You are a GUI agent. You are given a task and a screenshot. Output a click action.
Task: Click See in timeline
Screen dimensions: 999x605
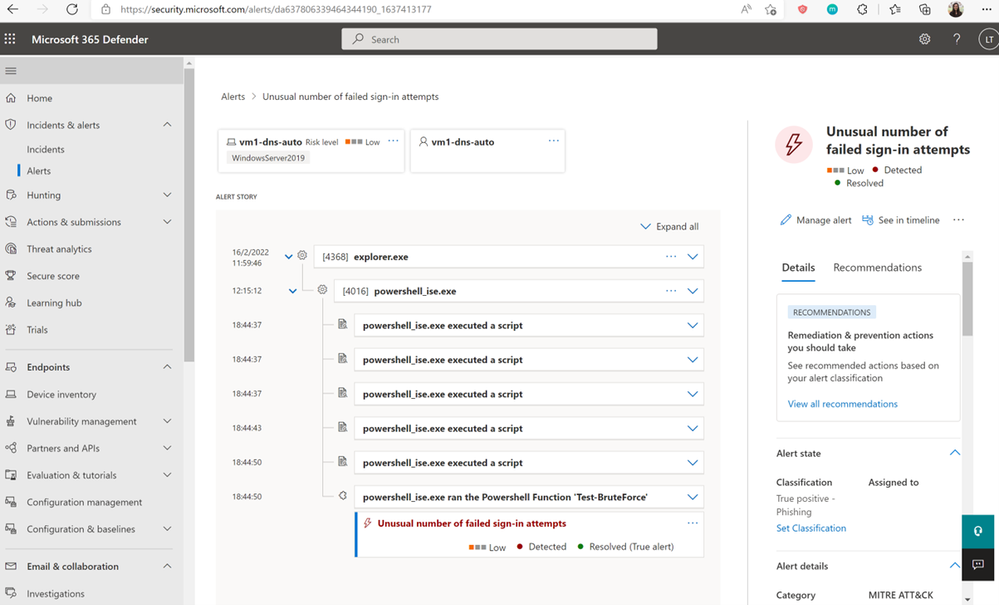(900, 220)
